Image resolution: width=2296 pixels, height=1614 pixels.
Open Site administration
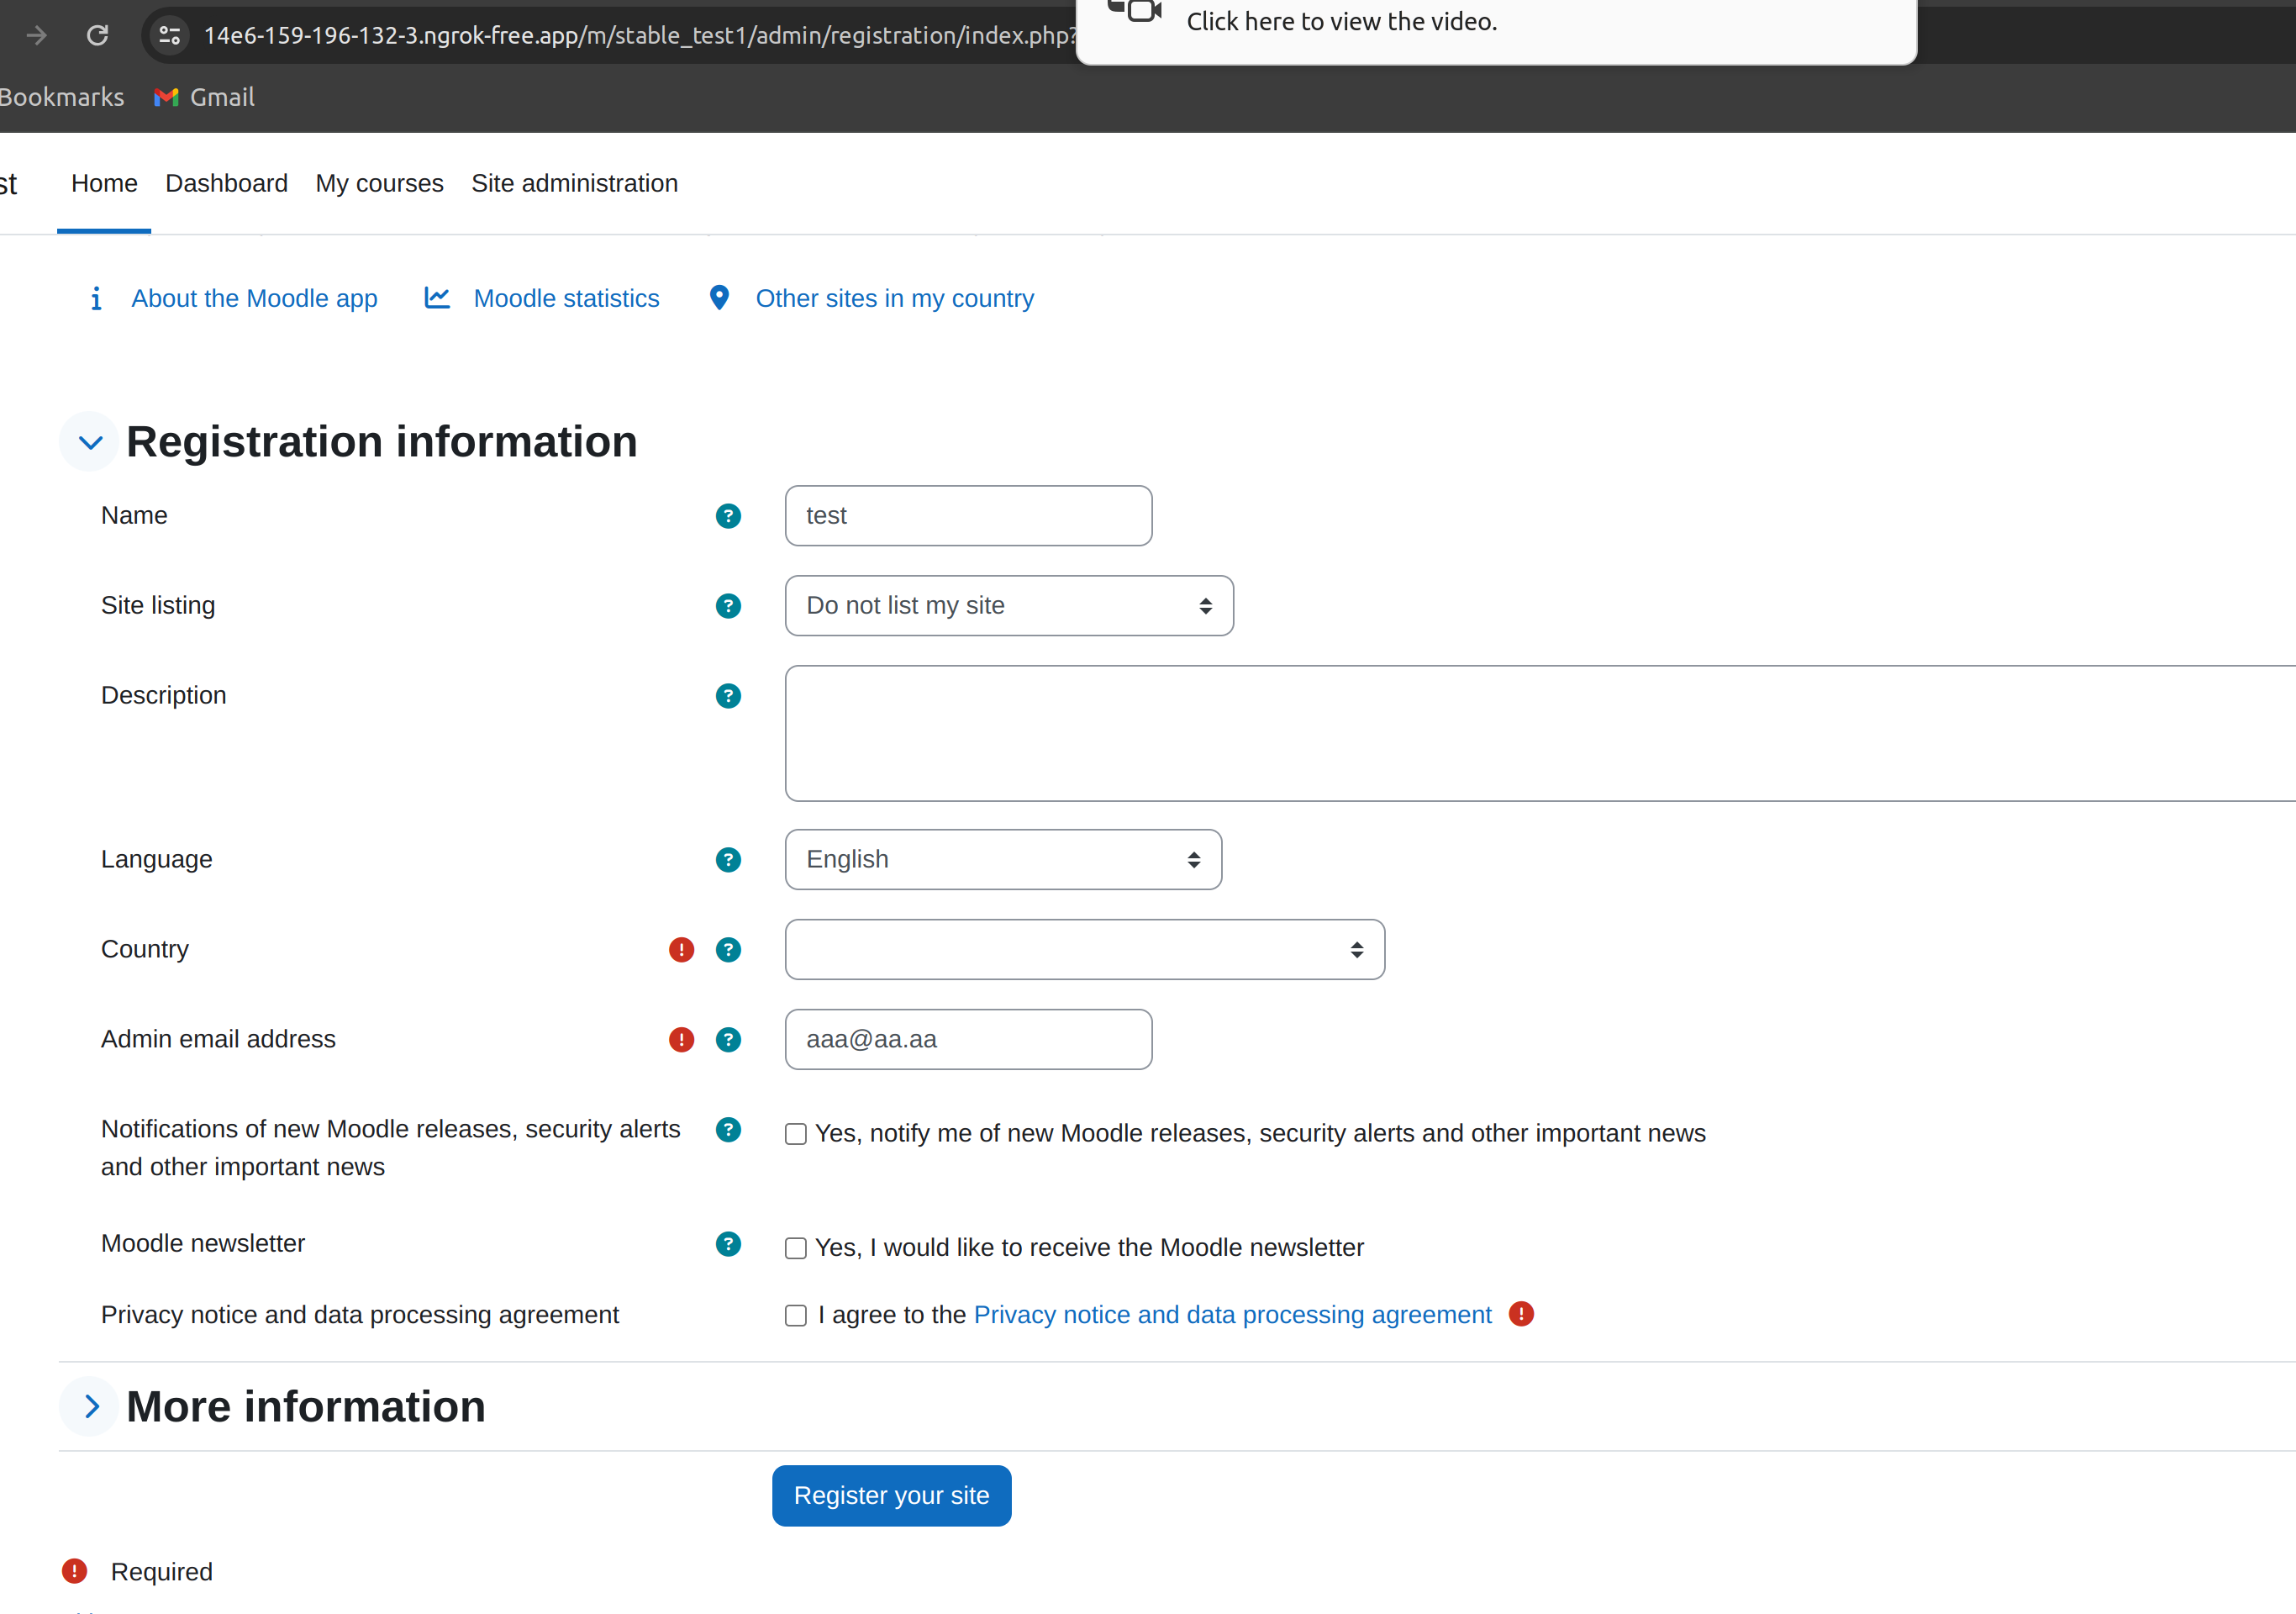[x=574, y=184]
